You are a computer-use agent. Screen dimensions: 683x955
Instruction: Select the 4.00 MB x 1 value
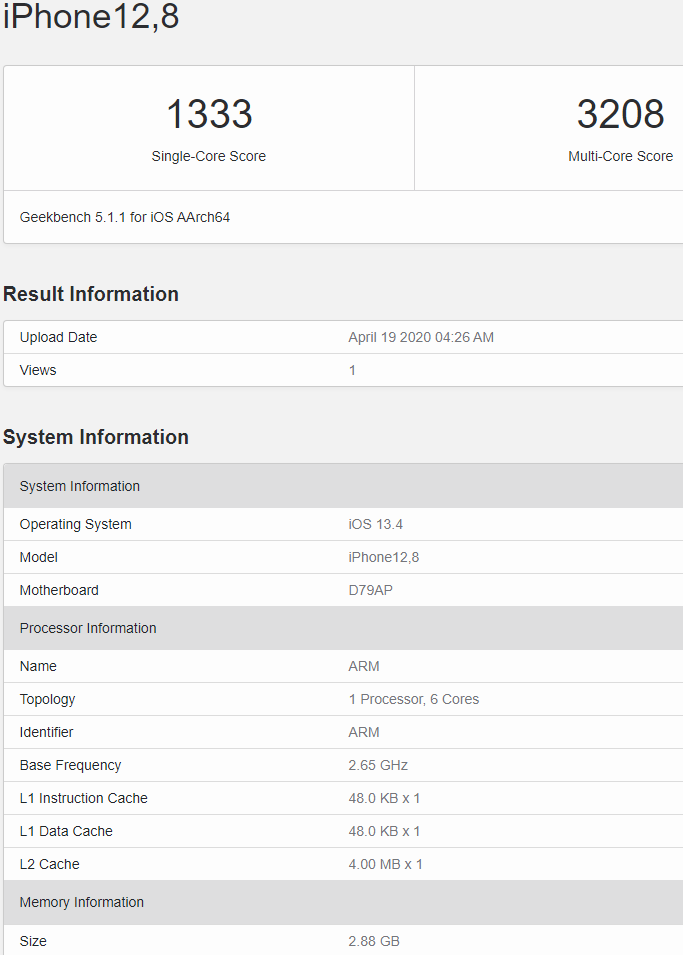[385, 864]
